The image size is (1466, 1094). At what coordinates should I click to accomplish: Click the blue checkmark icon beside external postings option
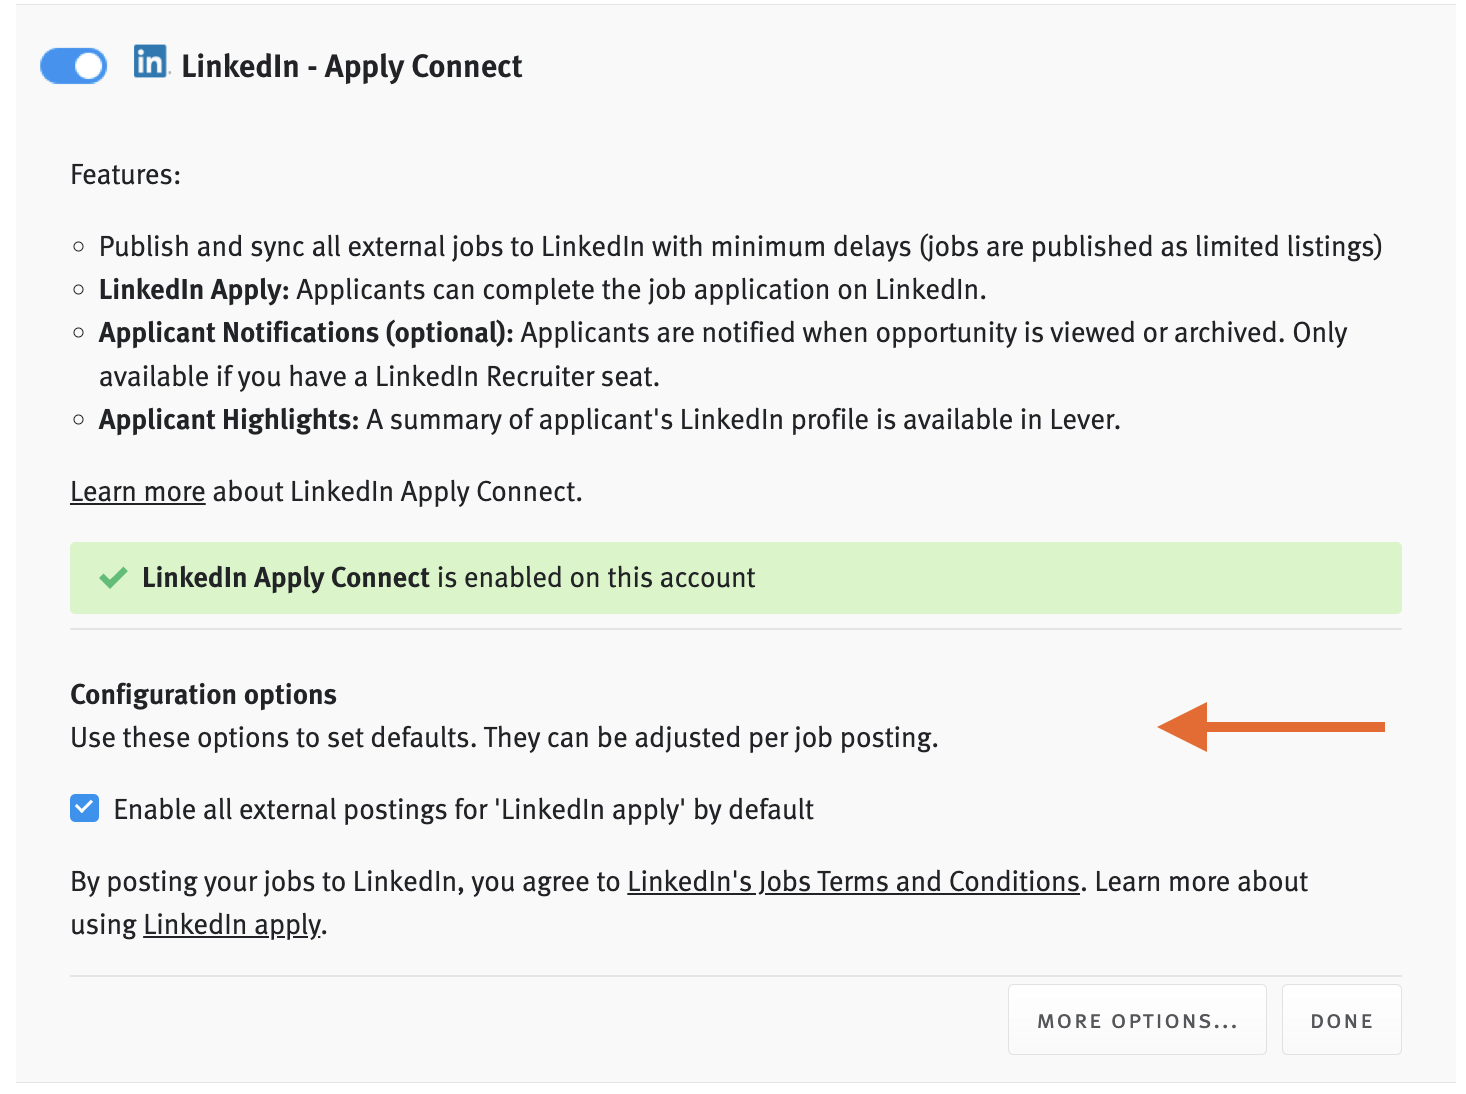pos(84,808)
